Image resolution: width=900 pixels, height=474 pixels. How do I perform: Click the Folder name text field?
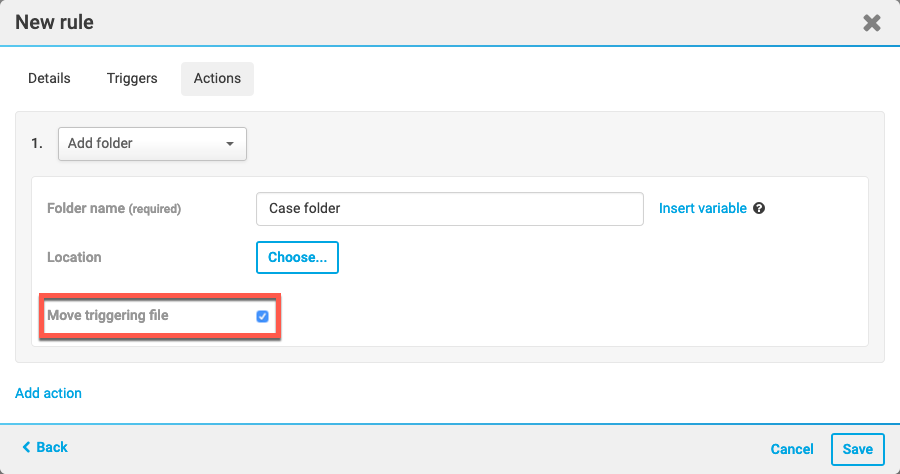(x=449, y=209)
